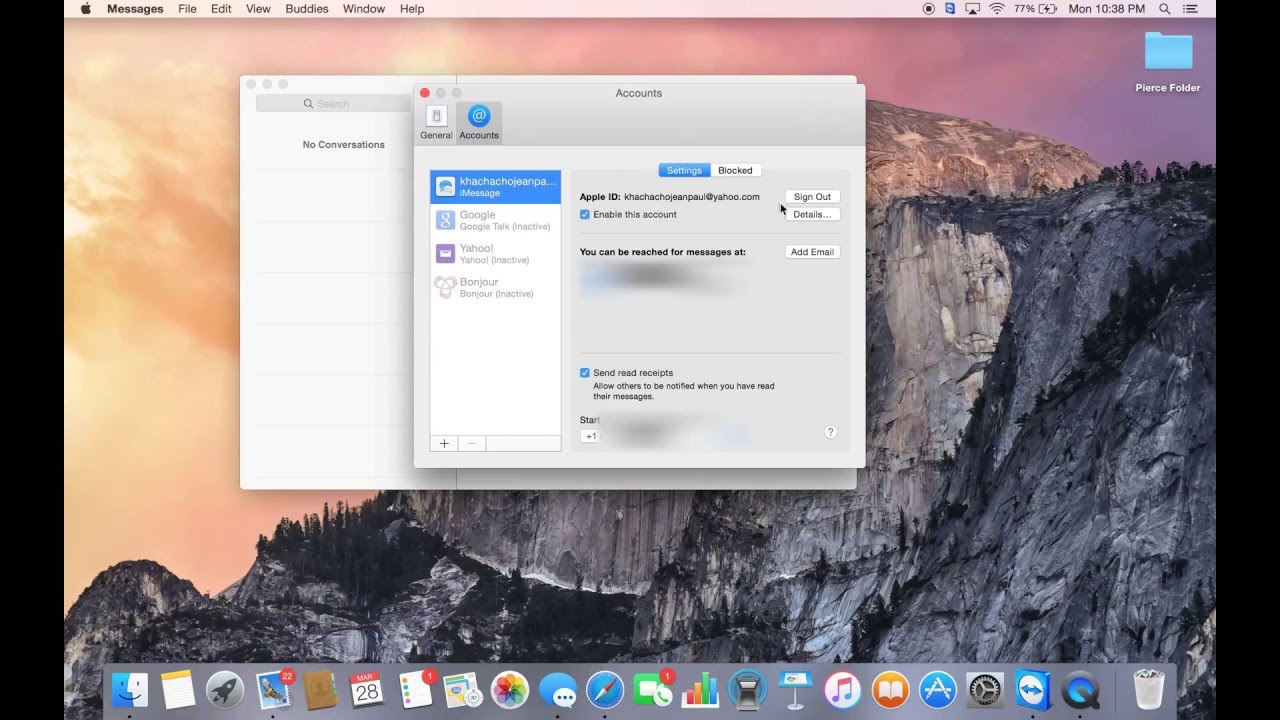
Task: Open Keynote in the Dock
Action: coord(795,690)
